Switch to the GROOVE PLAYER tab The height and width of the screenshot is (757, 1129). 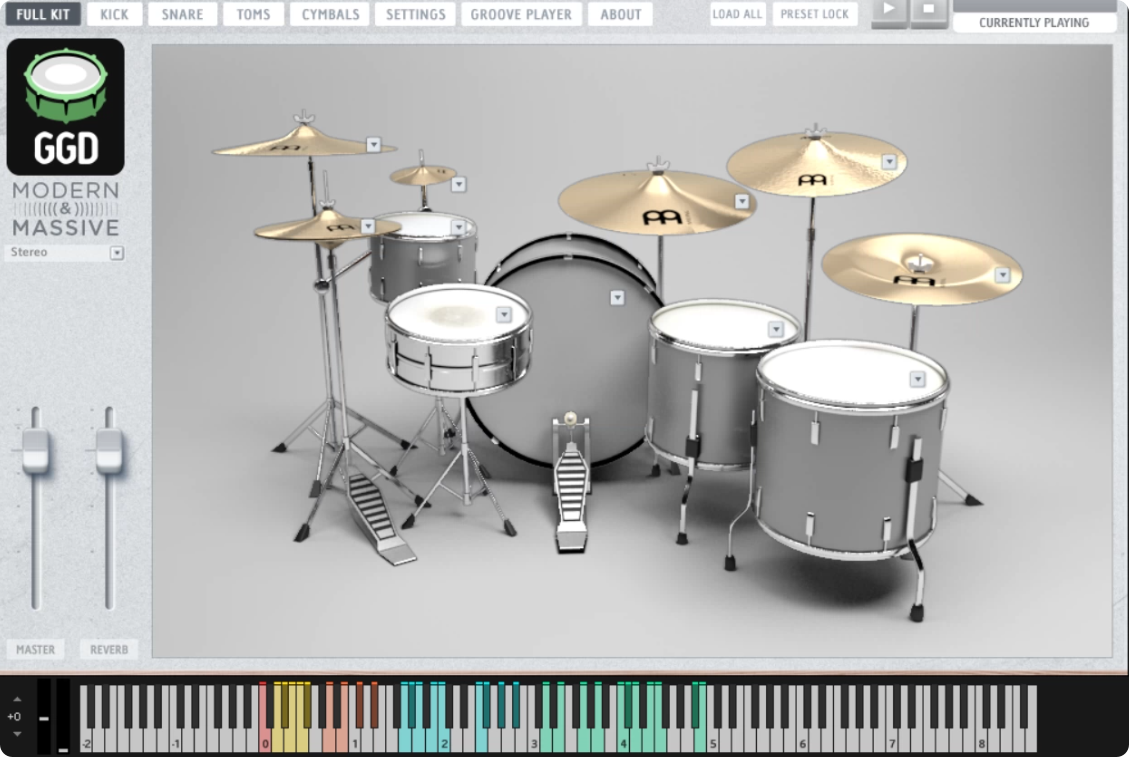click(x=521, y=14)
